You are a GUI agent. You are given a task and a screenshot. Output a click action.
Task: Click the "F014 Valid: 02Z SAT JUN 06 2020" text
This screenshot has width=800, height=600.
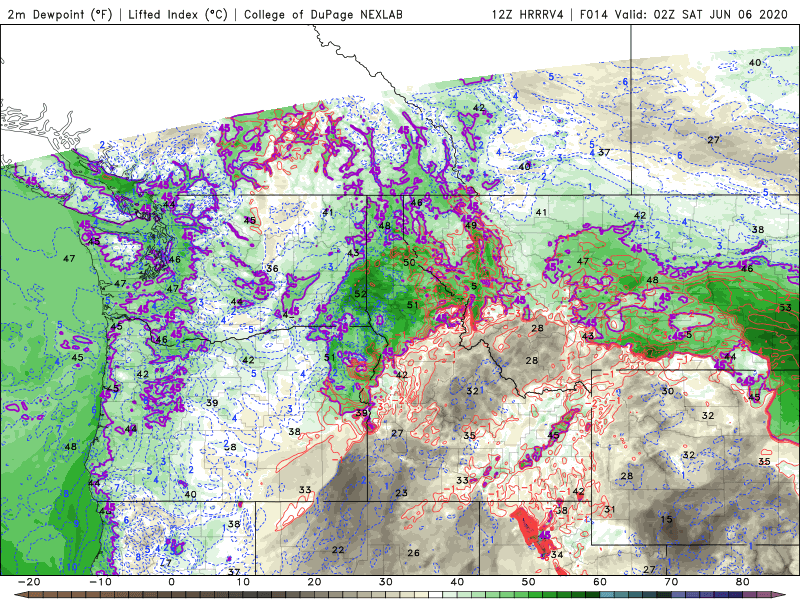[684, 14]
